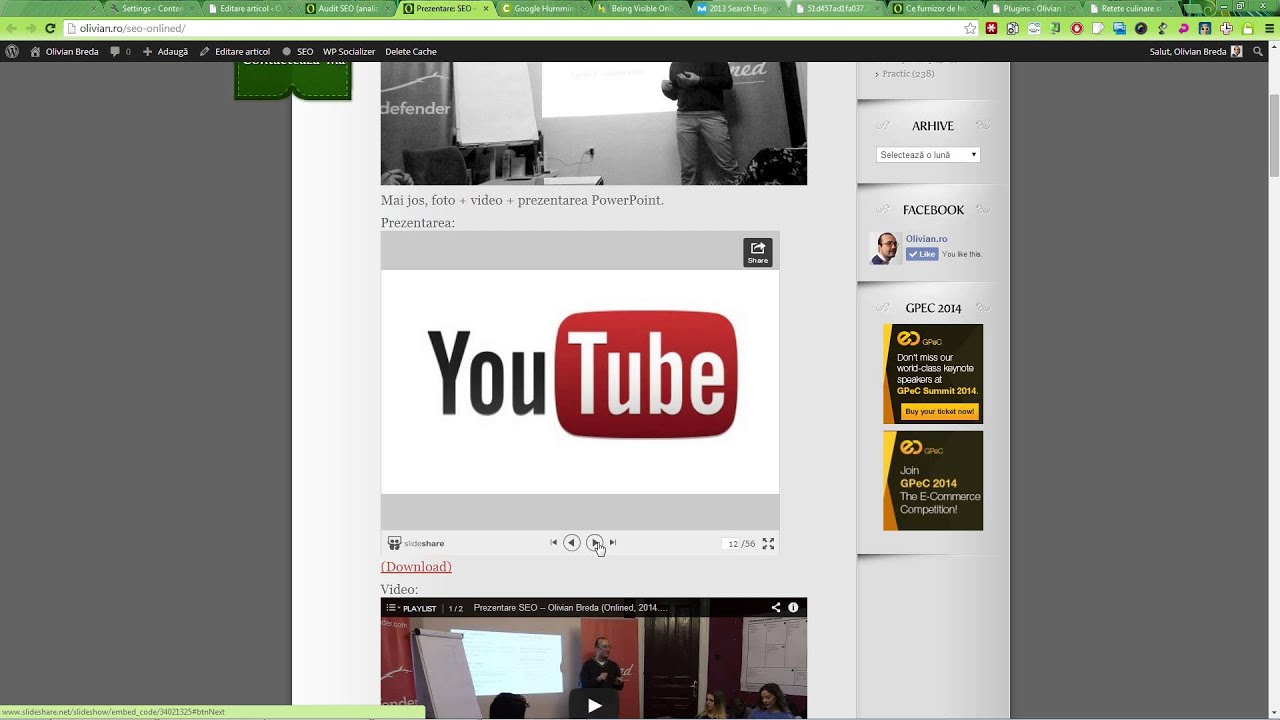Open Olivian Breda site menu in admin bar

click(64, 51)
